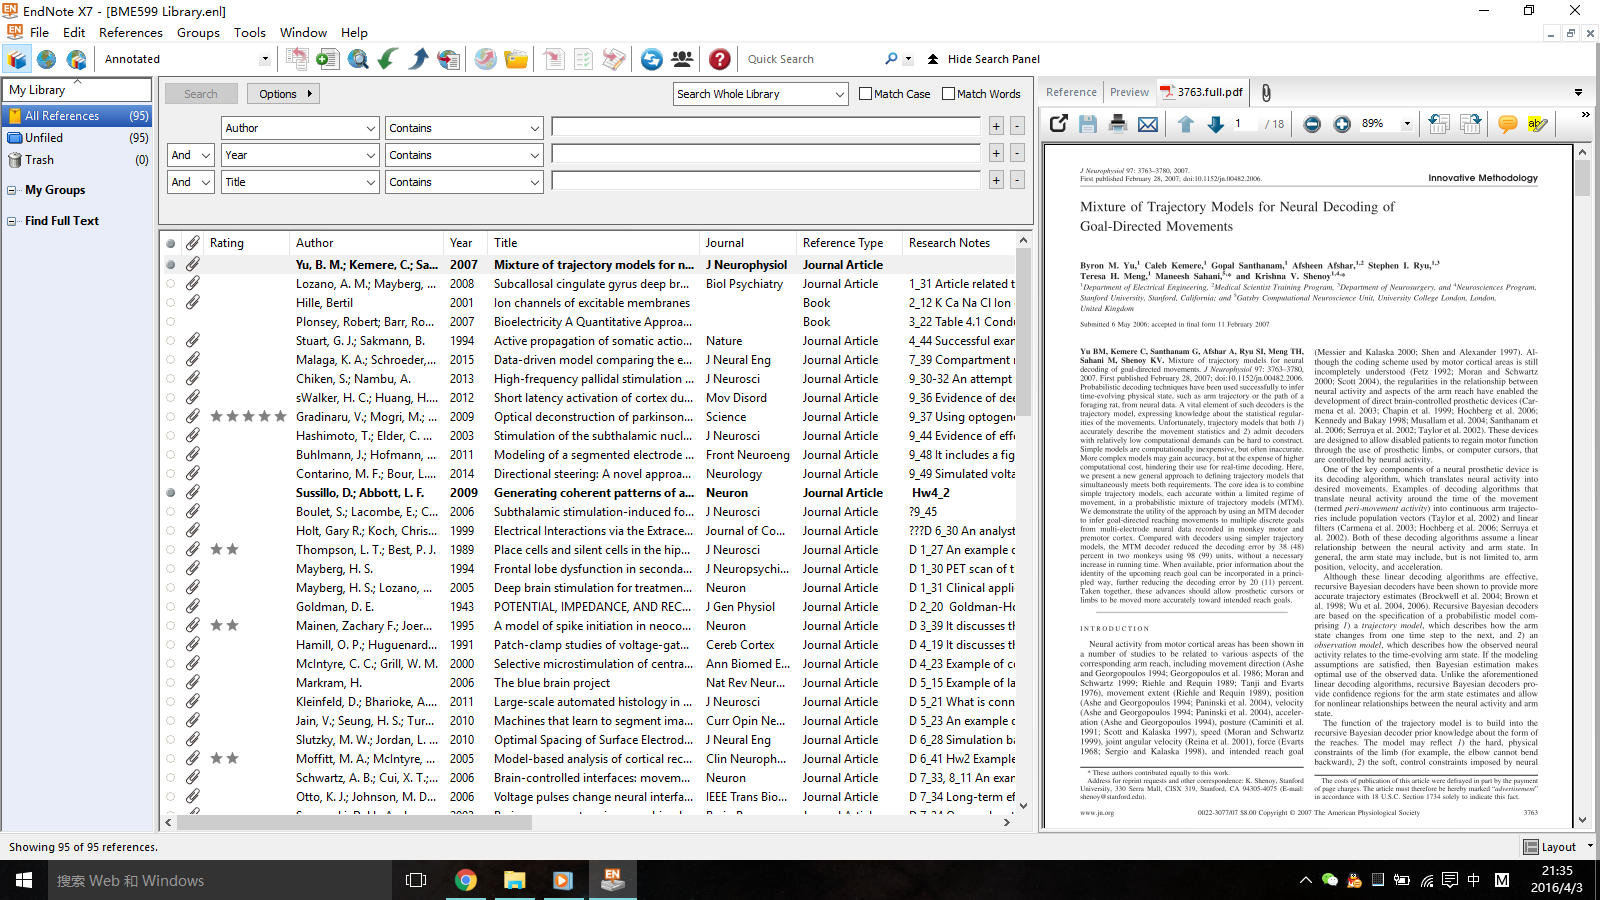Click the Import (green down arrow) icon

[x=388, y=59]
